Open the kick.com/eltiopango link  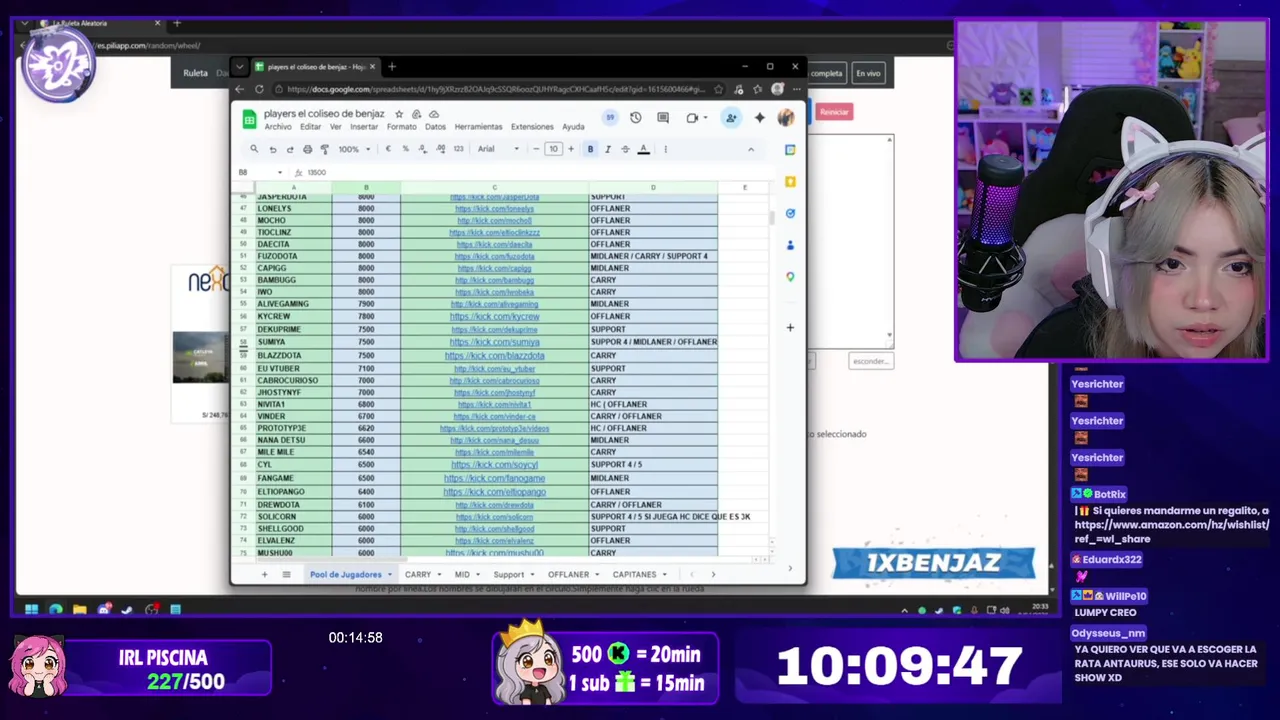pyautogui.click(x=494, y=492)
